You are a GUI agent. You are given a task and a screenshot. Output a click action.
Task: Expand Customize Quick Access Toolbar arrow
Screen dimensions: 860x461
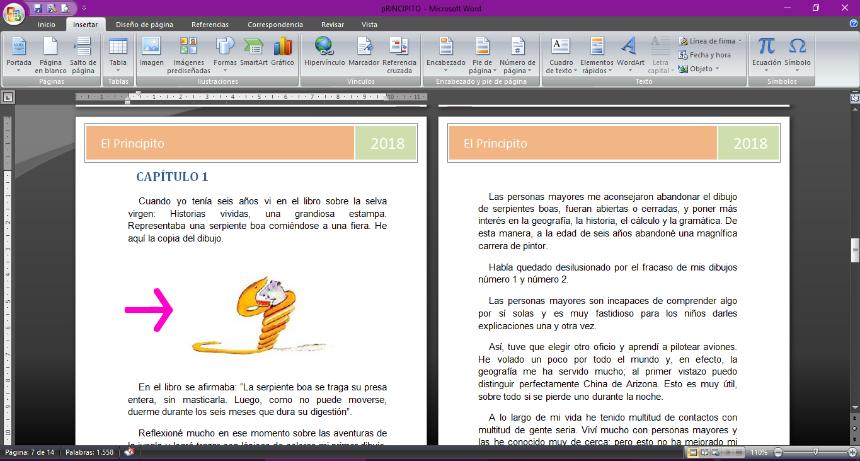click(84, 8)
